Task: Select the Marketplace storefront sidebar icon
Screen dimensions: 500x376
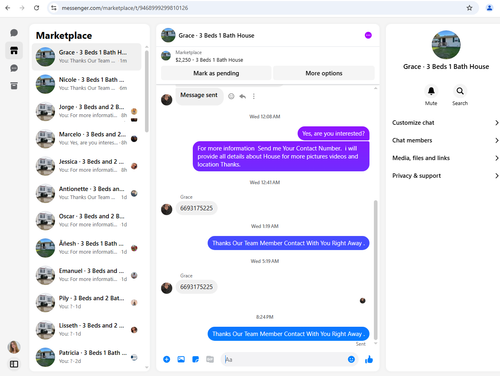Action: click(x=14, y=50)
